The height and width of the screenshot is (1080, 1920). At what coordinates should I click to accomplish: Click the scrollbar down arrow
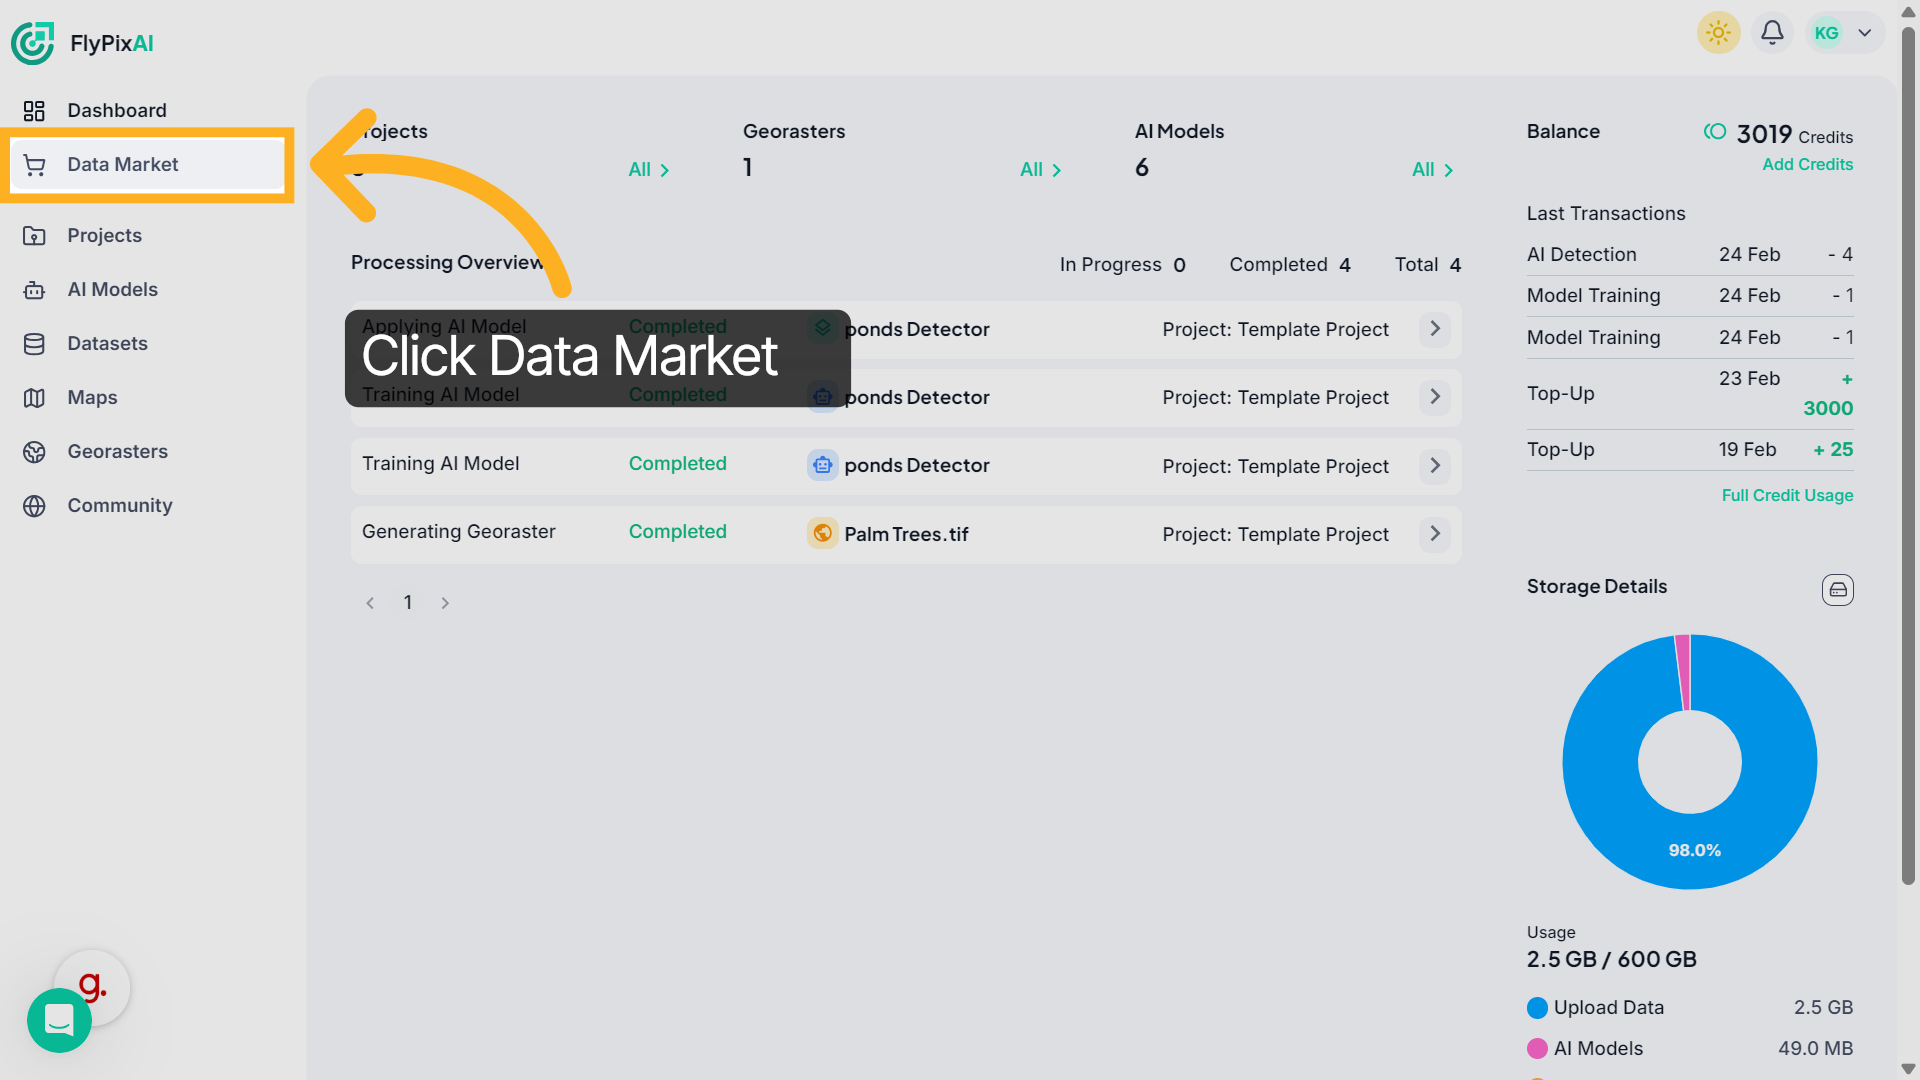tap(1908, 1069)
